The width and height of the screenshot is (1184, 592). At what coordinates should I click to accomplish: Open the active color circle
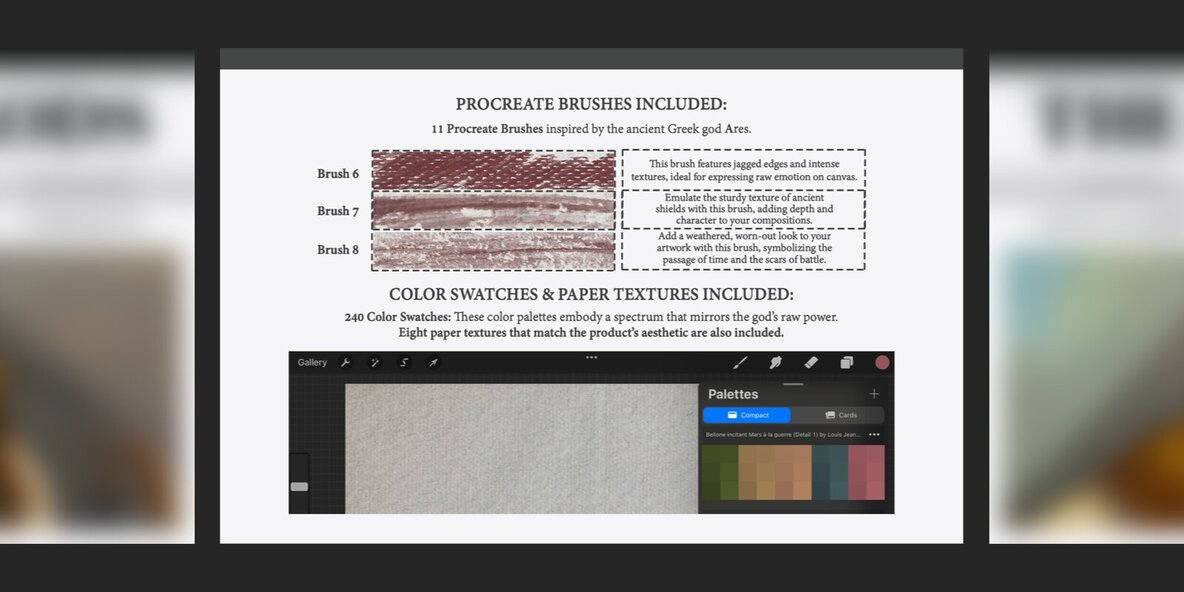[882, 363]
